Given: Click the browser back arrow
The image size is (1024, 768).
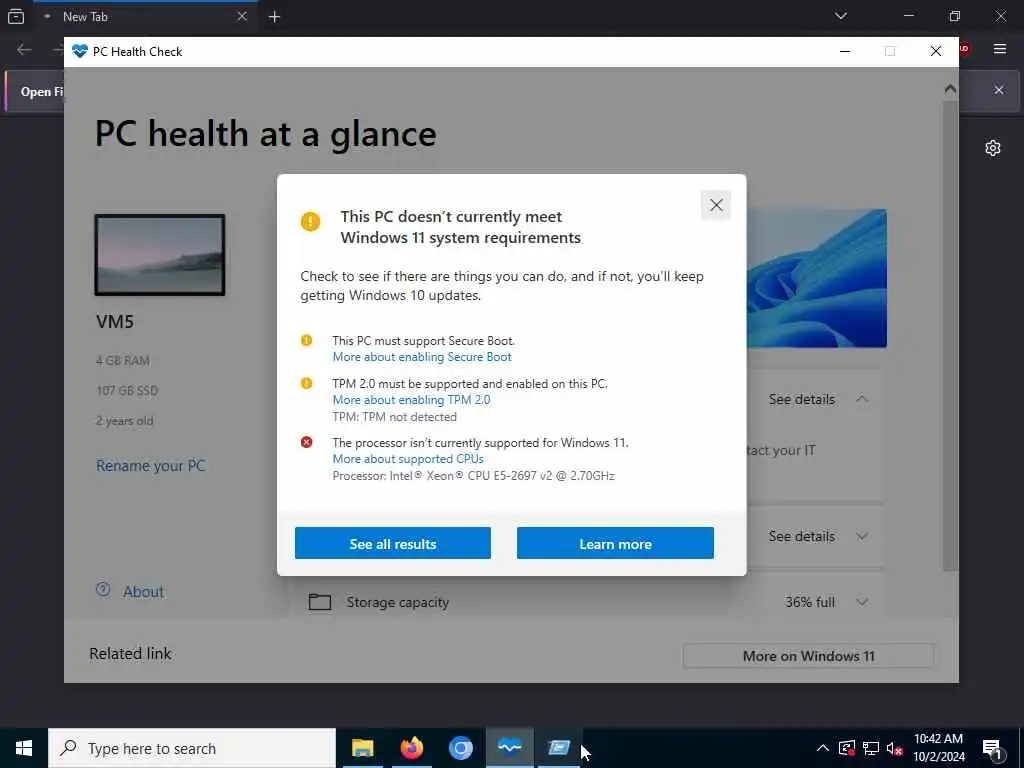Looking at the screenshot, I should coord(24,50).
